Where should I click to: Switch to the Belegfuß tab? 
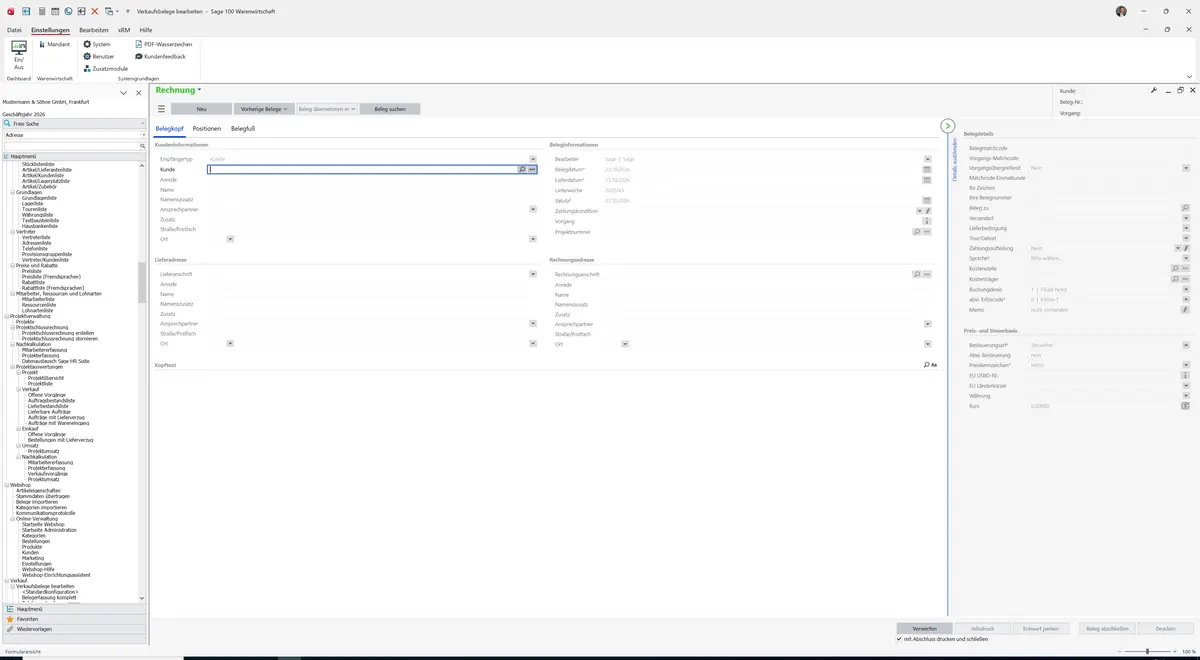243,129
